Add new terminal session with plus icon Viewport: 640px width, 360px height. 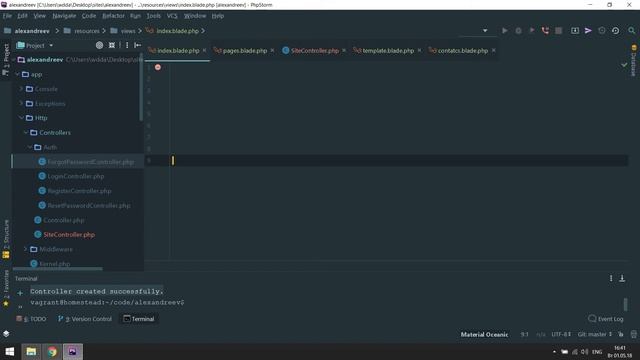pyautogui.click(x=20, y=293)
